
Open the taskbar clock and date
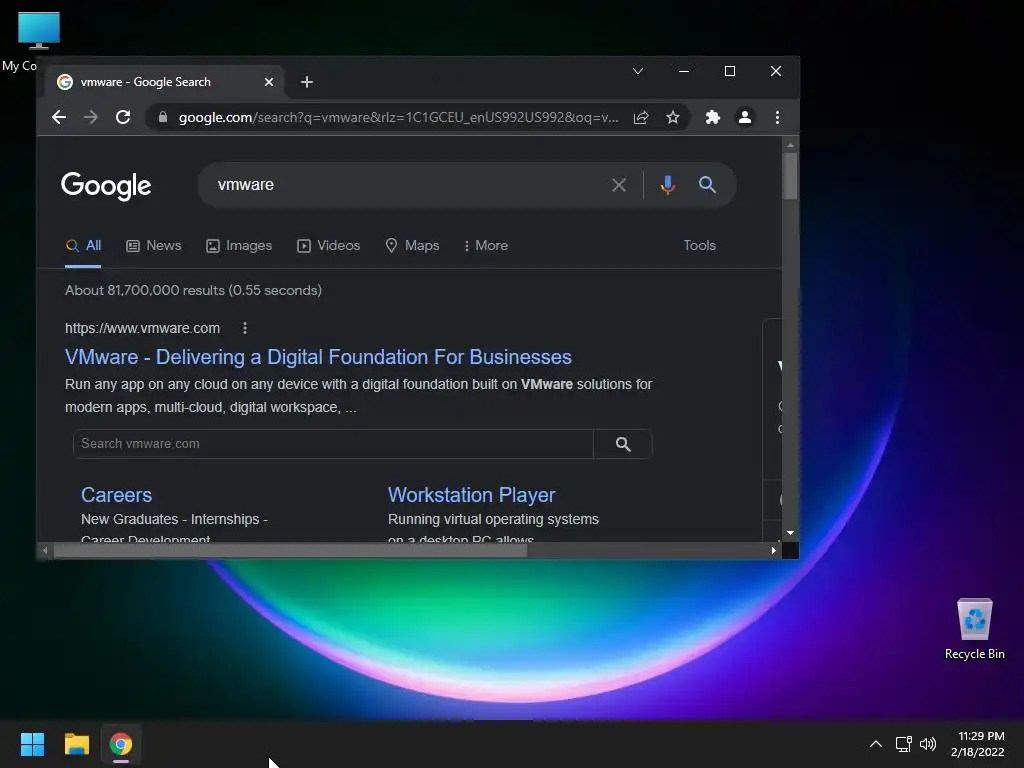pyautogui.click(x=978, y=744)
